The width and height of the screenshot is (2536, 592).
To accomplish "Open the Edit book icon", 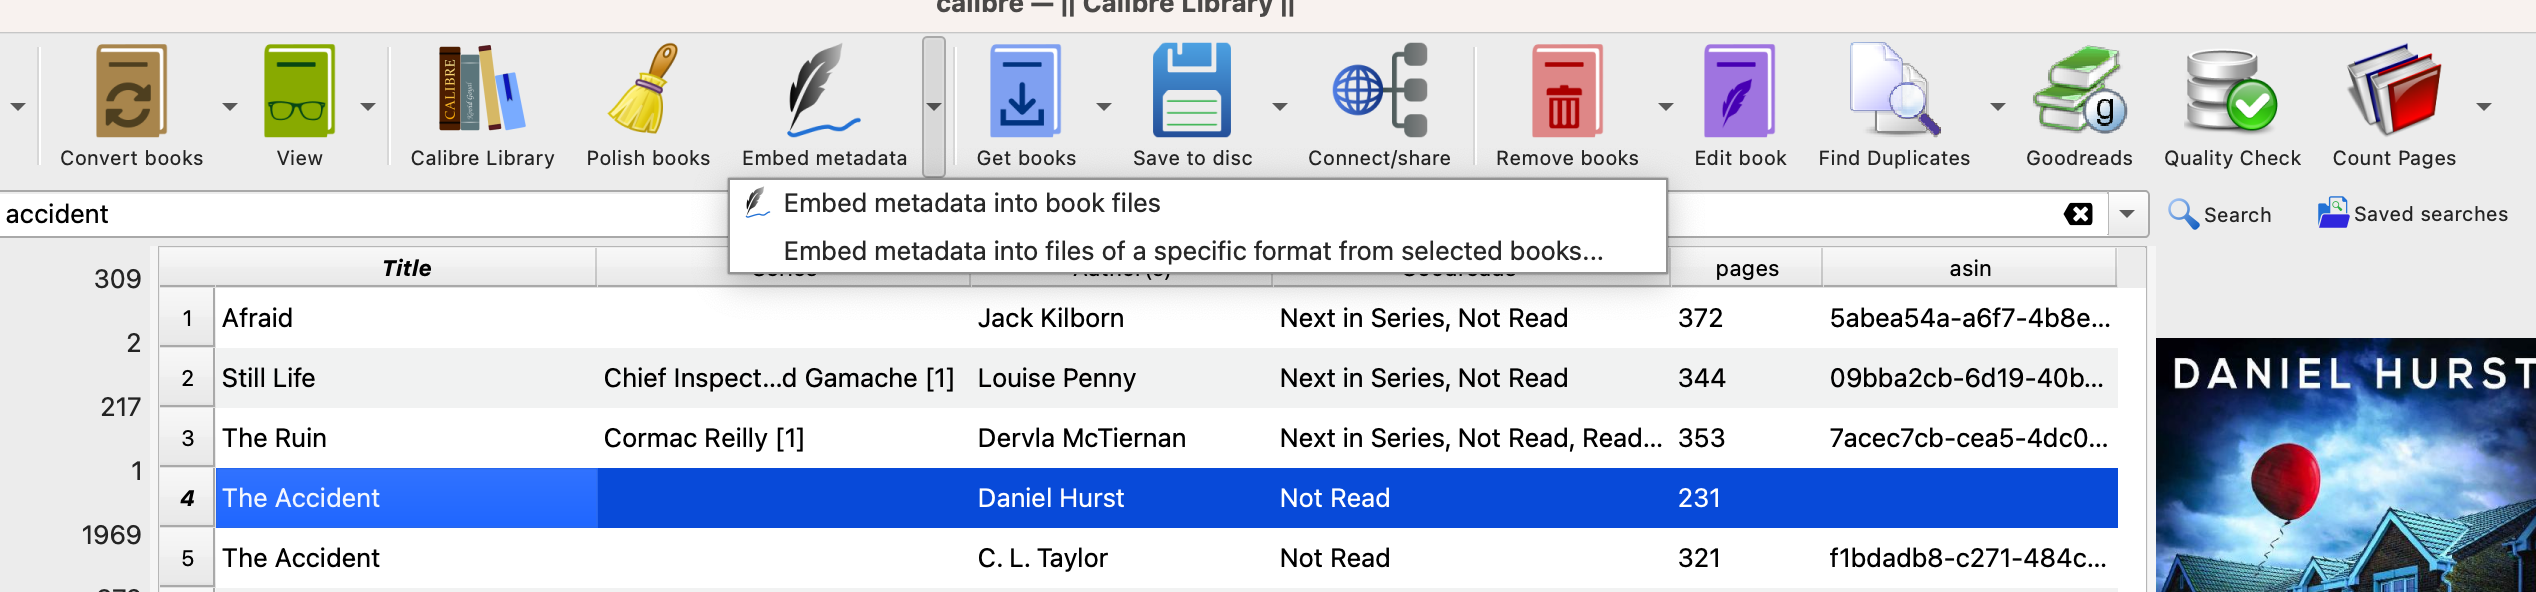I will click(x=1739, y=92).
